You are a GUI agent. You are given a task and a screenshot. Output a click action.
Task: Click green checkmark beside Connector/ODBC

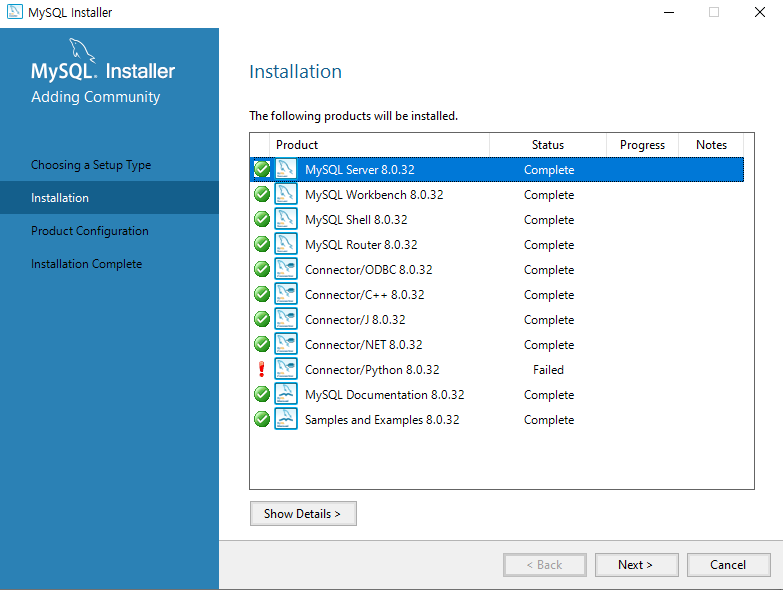tap(262, 269)
